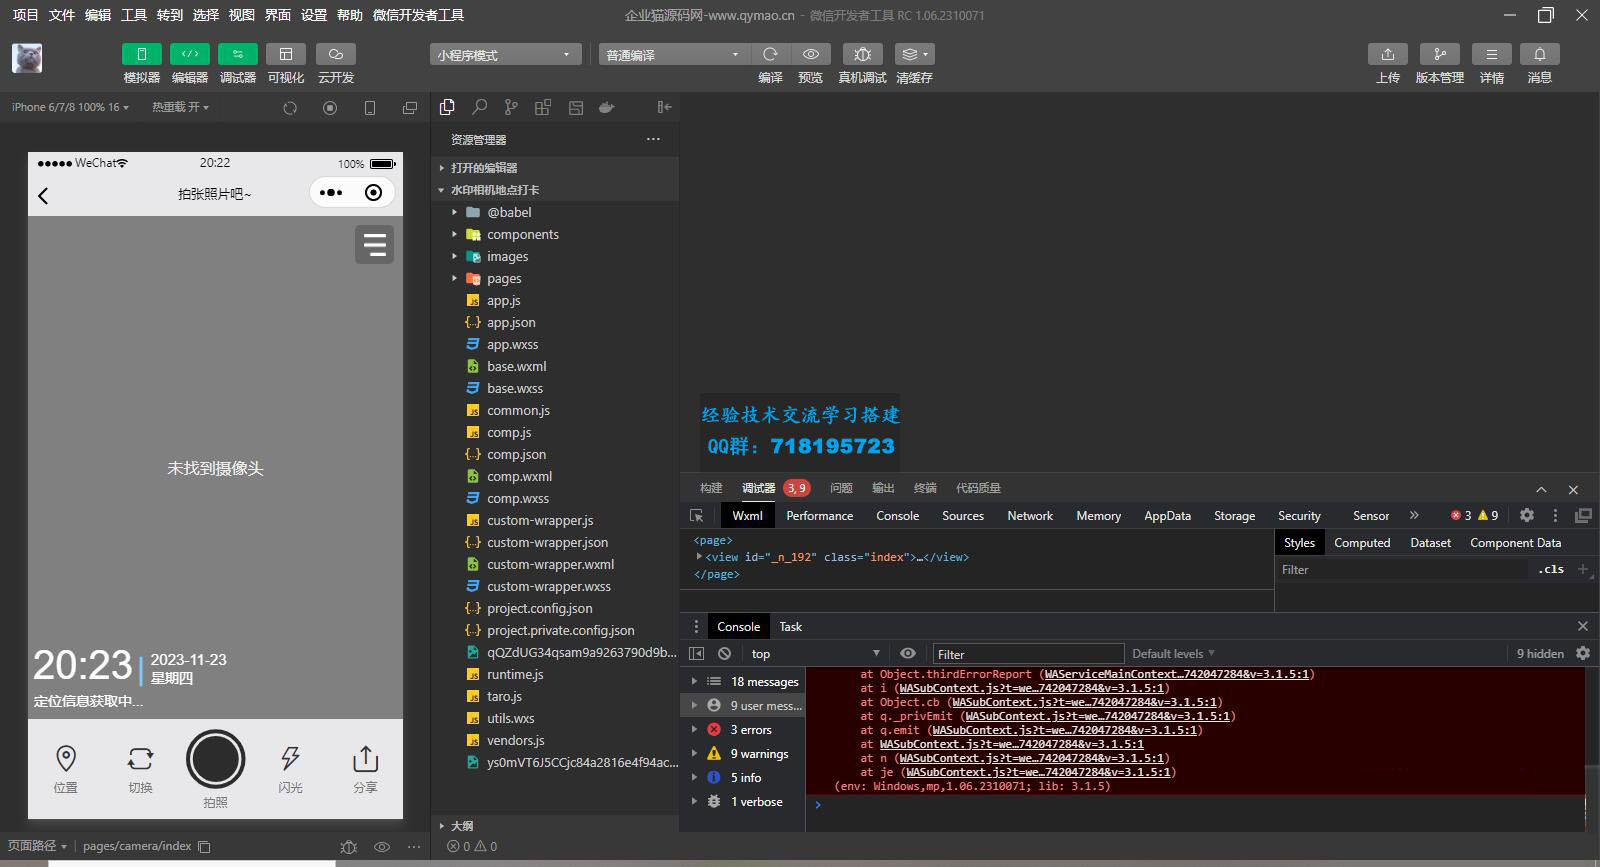Open the Docker whale icon

(x=606, y=107)
